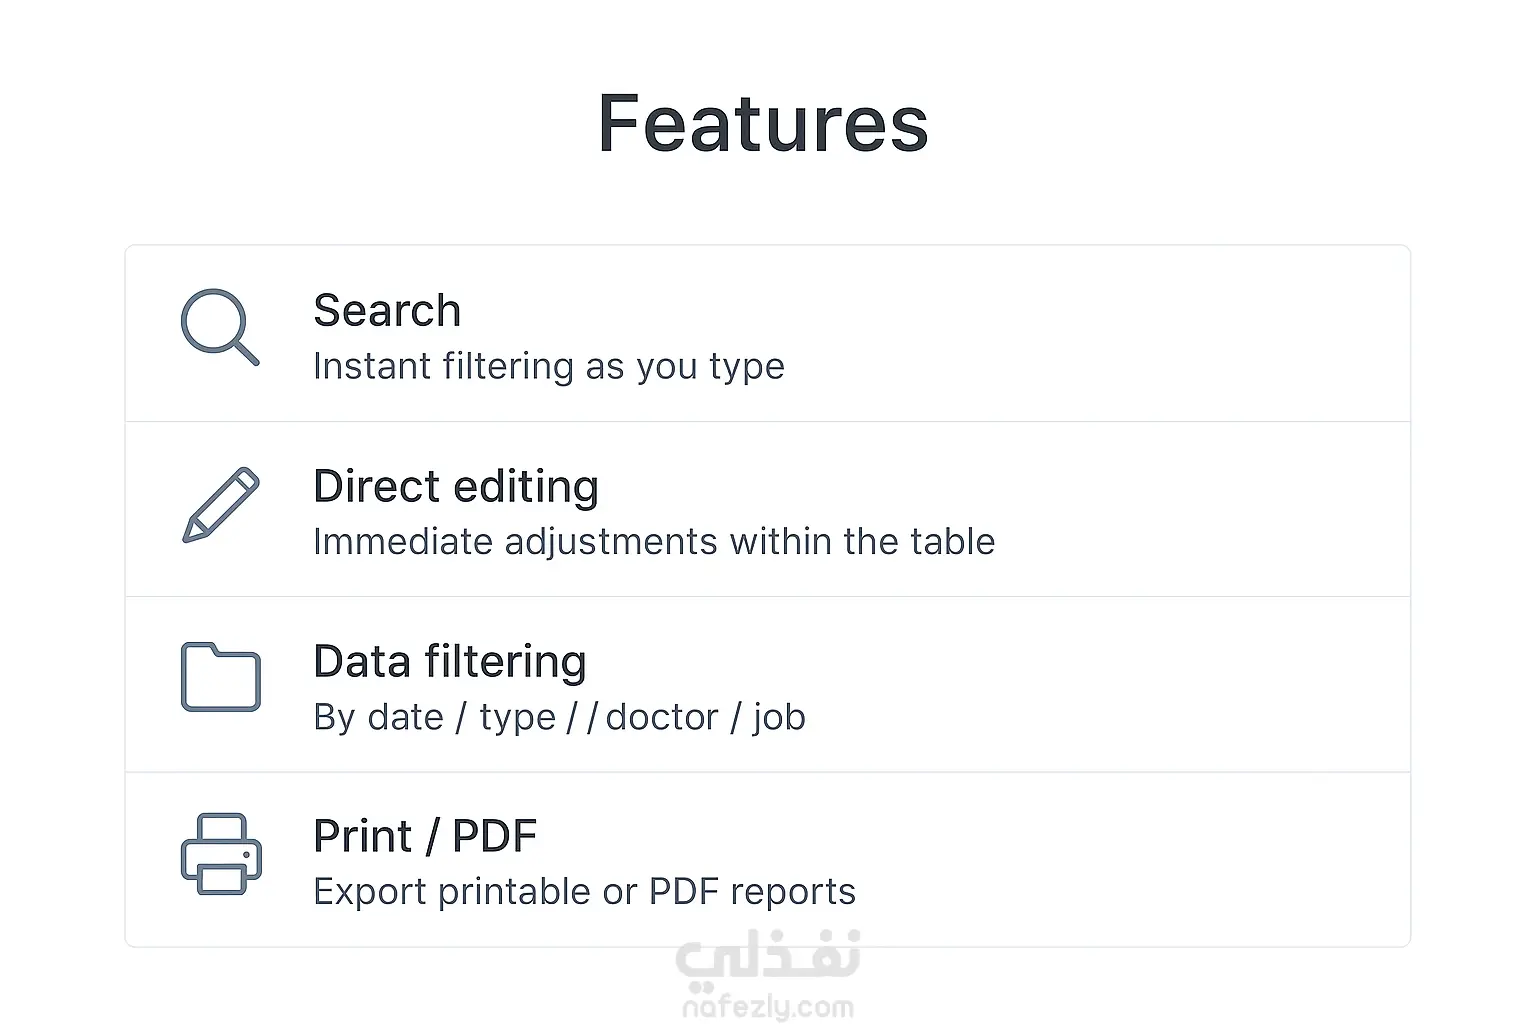Click the Direct editing heading
The width and height of the screenshot is (1536, 1024).
pos(456,487)
